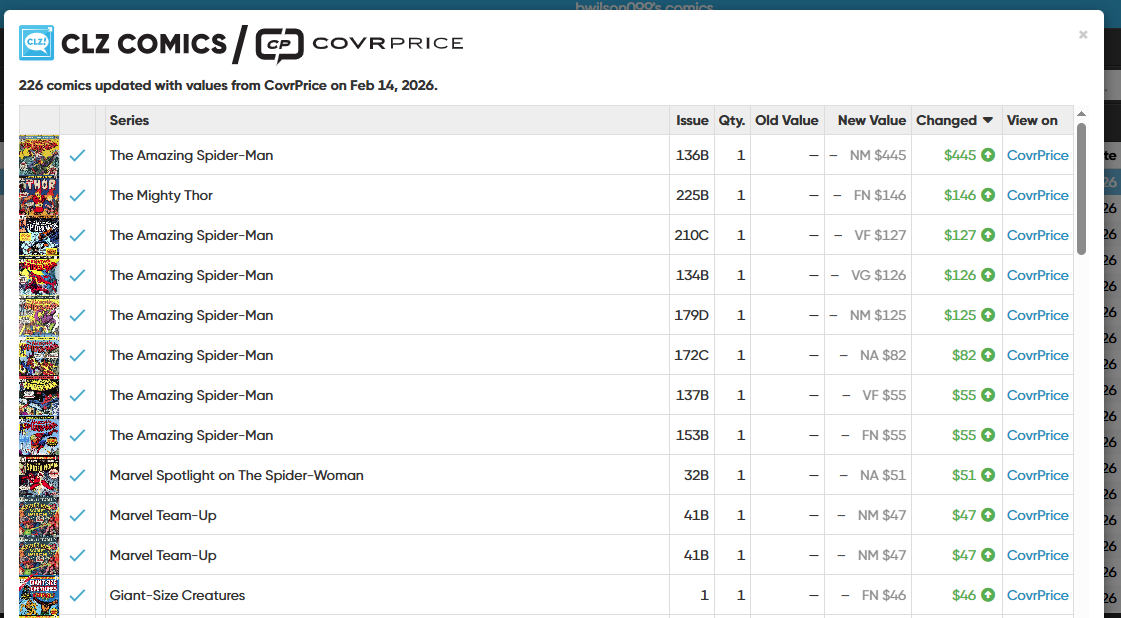Viewport: 1121px width, 618px height.
Task: Click the Changed column sort arrow
Action: coord(988,120)
